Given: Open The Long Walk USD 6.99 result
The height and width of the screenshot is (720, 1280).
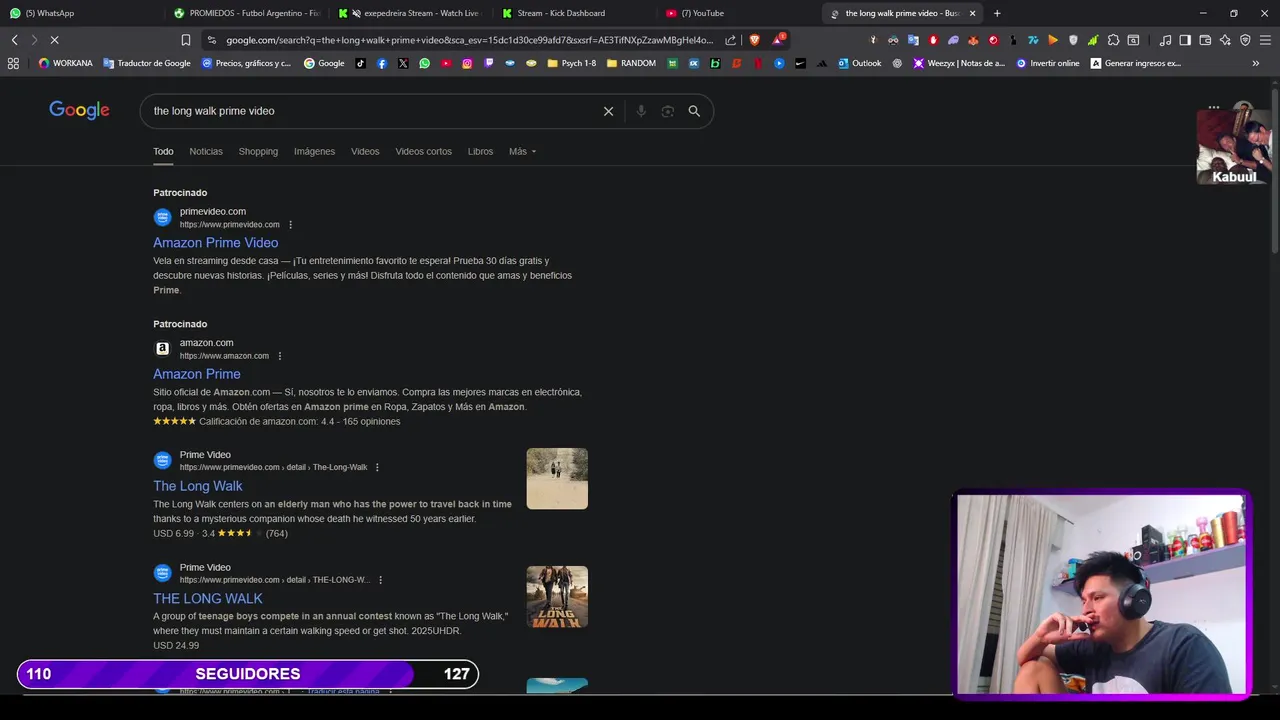Looking at the screenshot, I should pyautogui.click(x=198, y=486).
